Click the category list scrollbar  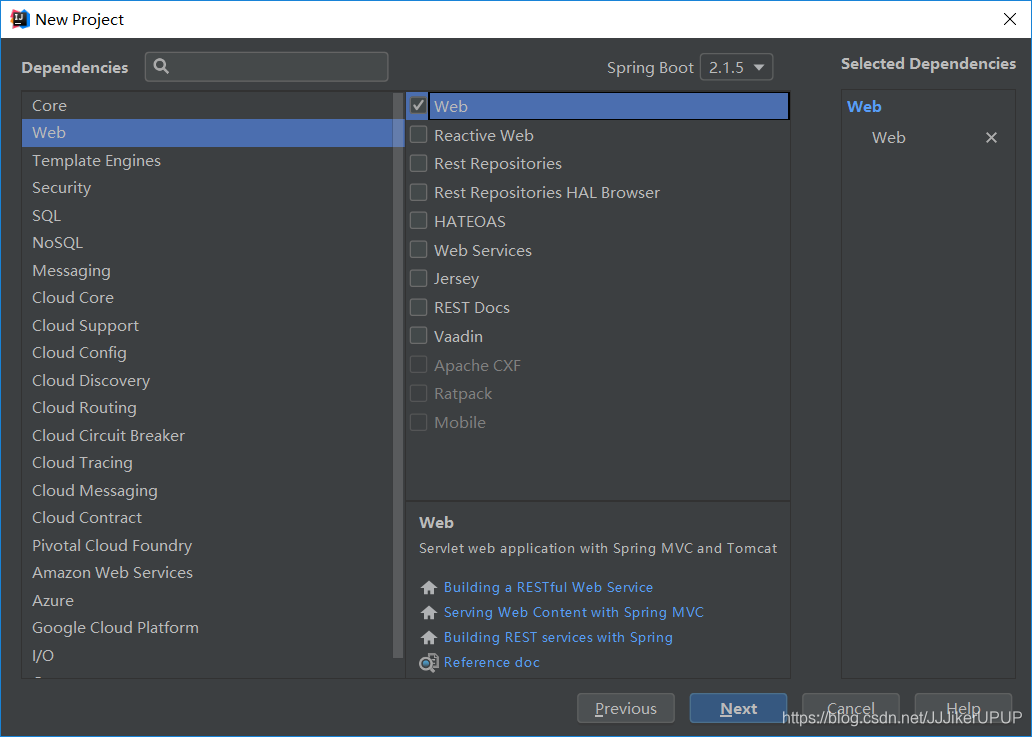(x=398, y=375)
